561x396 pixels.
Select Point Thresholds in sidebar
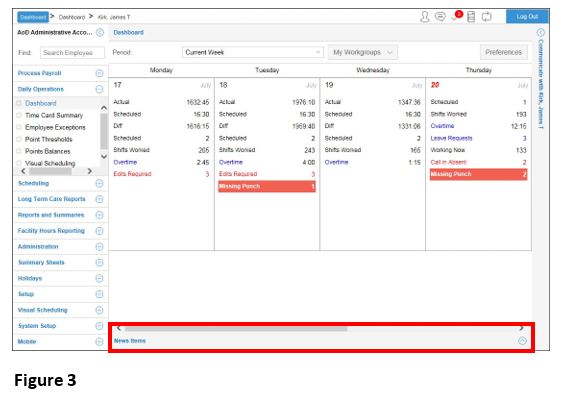click(49, 139)
